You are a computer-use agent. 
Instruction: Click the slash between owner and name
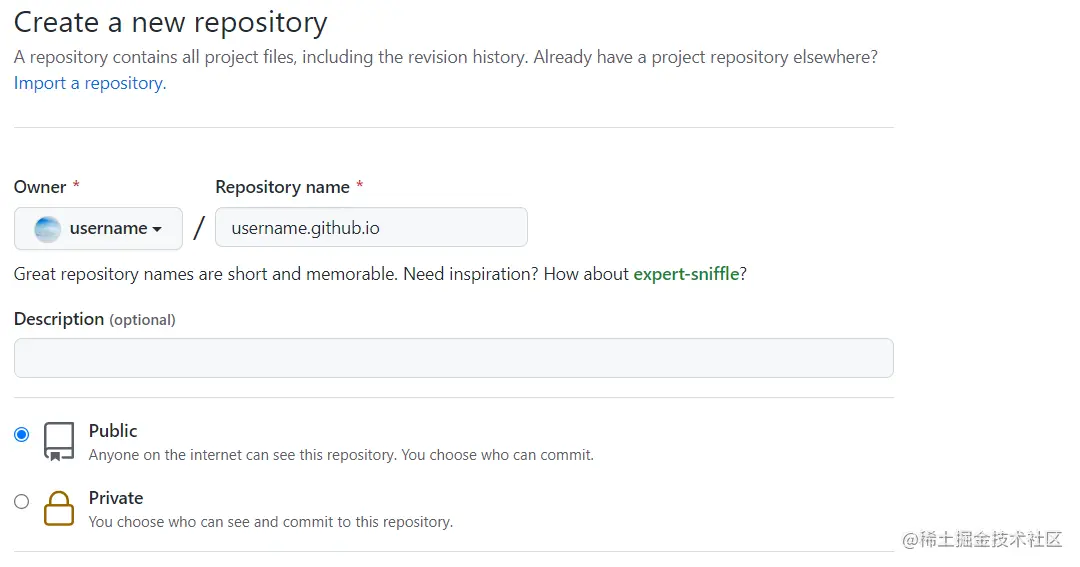[x=199, y=227]
